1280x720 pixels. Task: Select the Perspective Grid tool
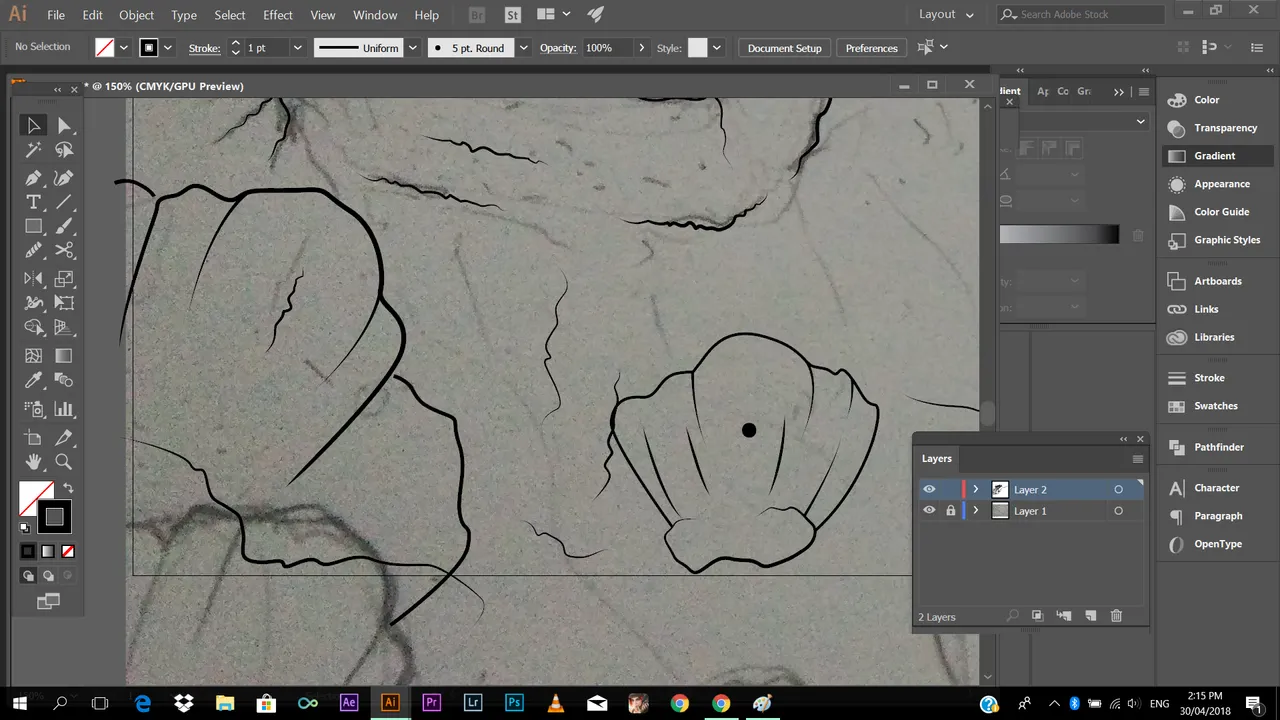click(64, 327)
